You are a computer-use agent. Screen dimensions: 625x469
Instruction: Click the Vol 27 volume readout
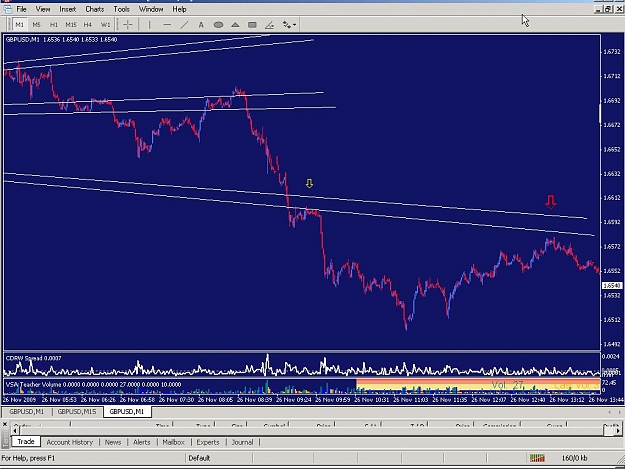coord(507,385)
